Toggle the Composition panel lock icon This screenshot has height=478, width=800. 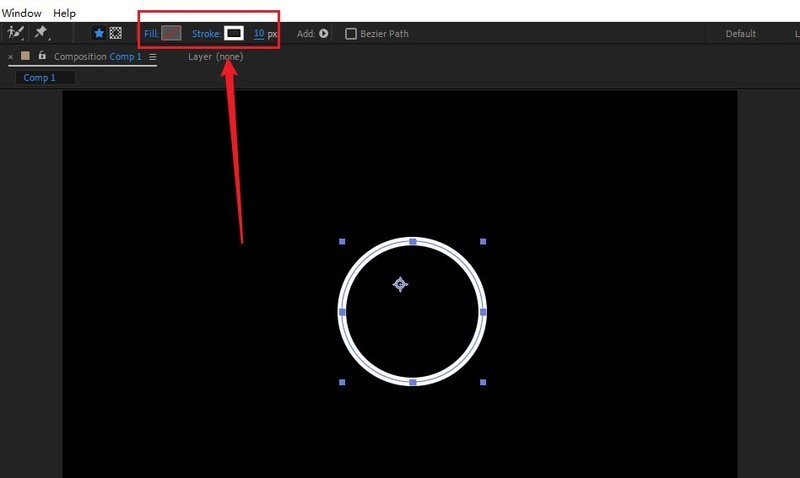point(41,56)
